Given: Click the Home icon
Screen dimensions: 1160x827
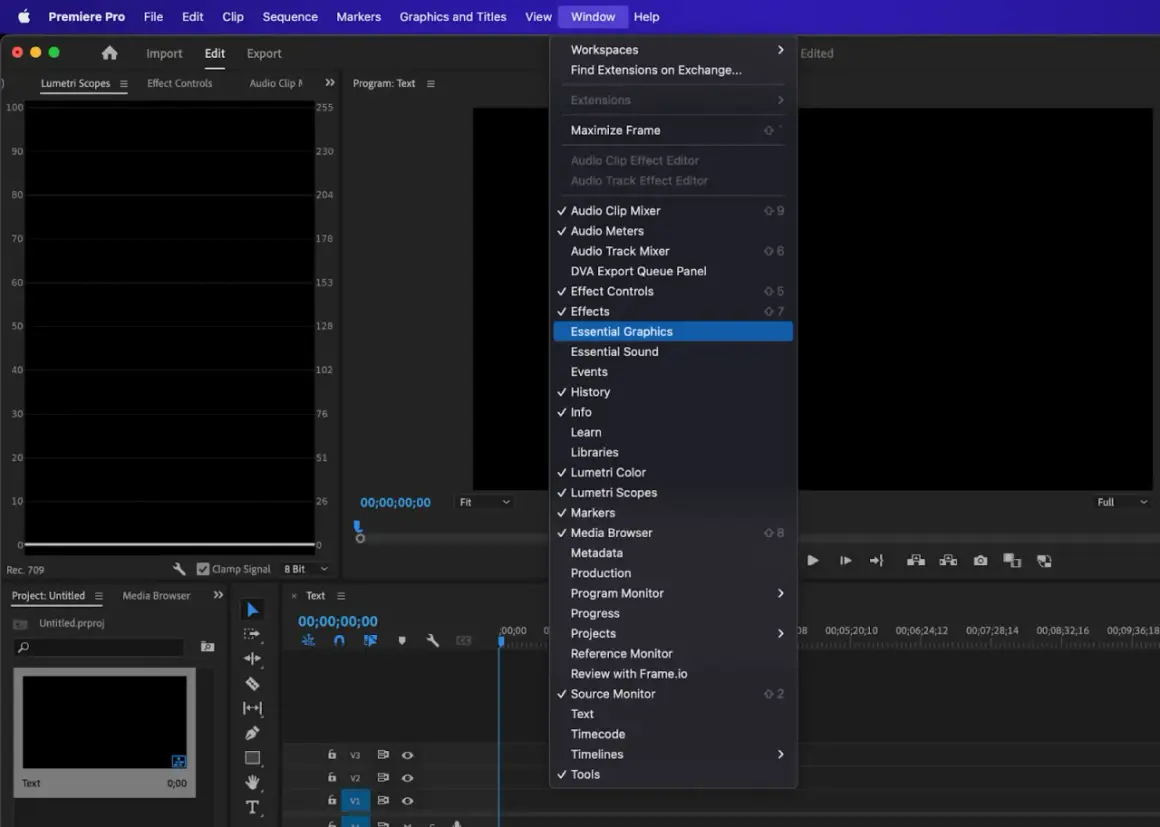Looking at the screenshot, I should [109, 53].
